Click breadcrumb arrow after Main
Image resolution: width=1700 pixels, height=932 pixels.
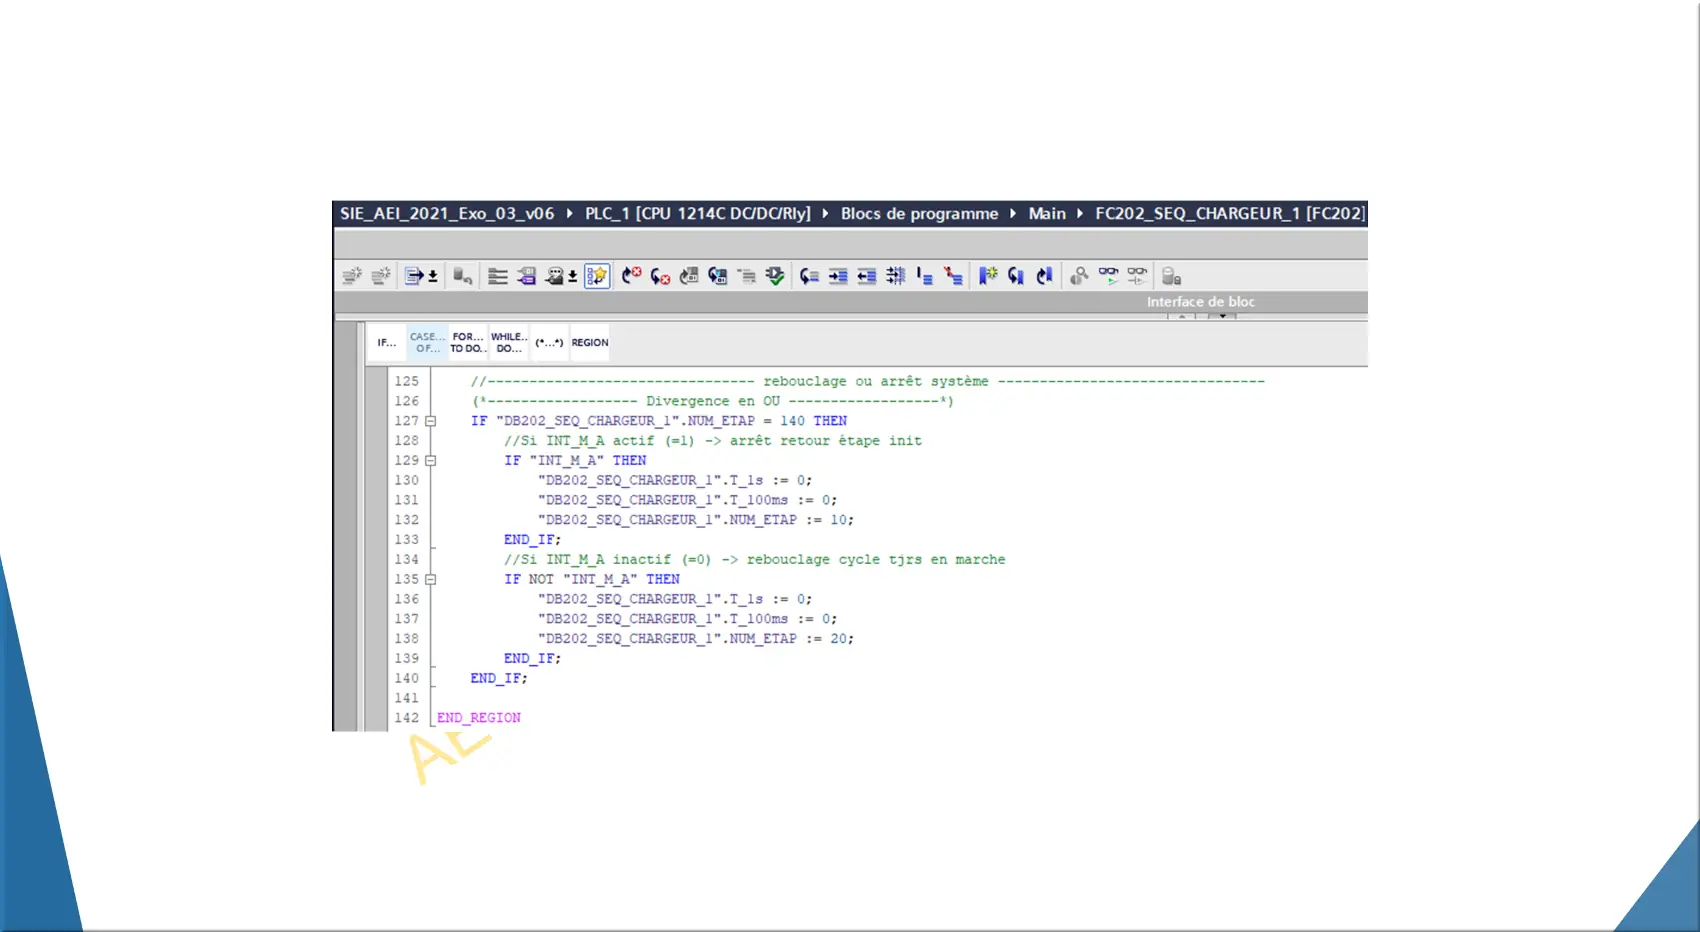pos(1080,213)
